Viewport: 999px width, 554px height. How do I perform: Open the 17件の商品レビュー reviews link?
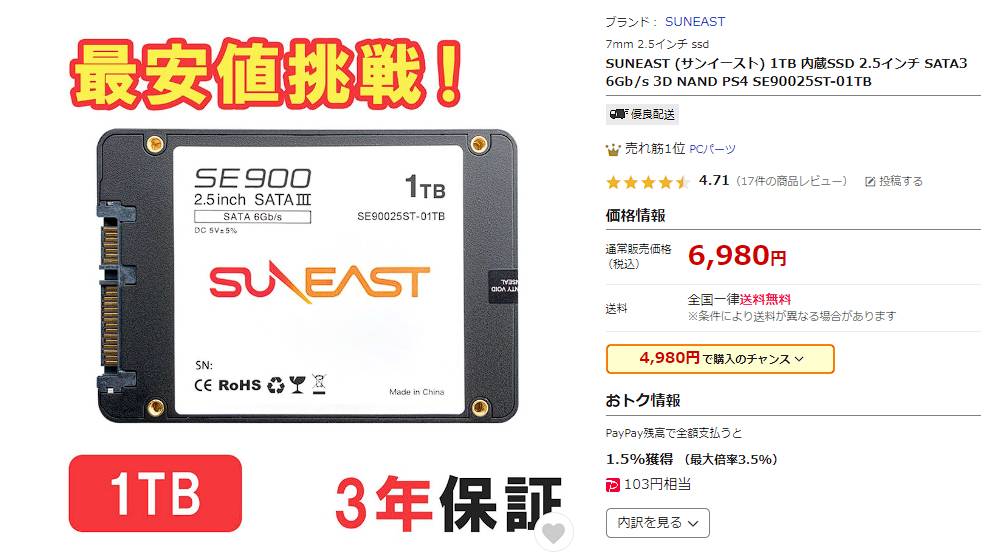coord(791,181)
